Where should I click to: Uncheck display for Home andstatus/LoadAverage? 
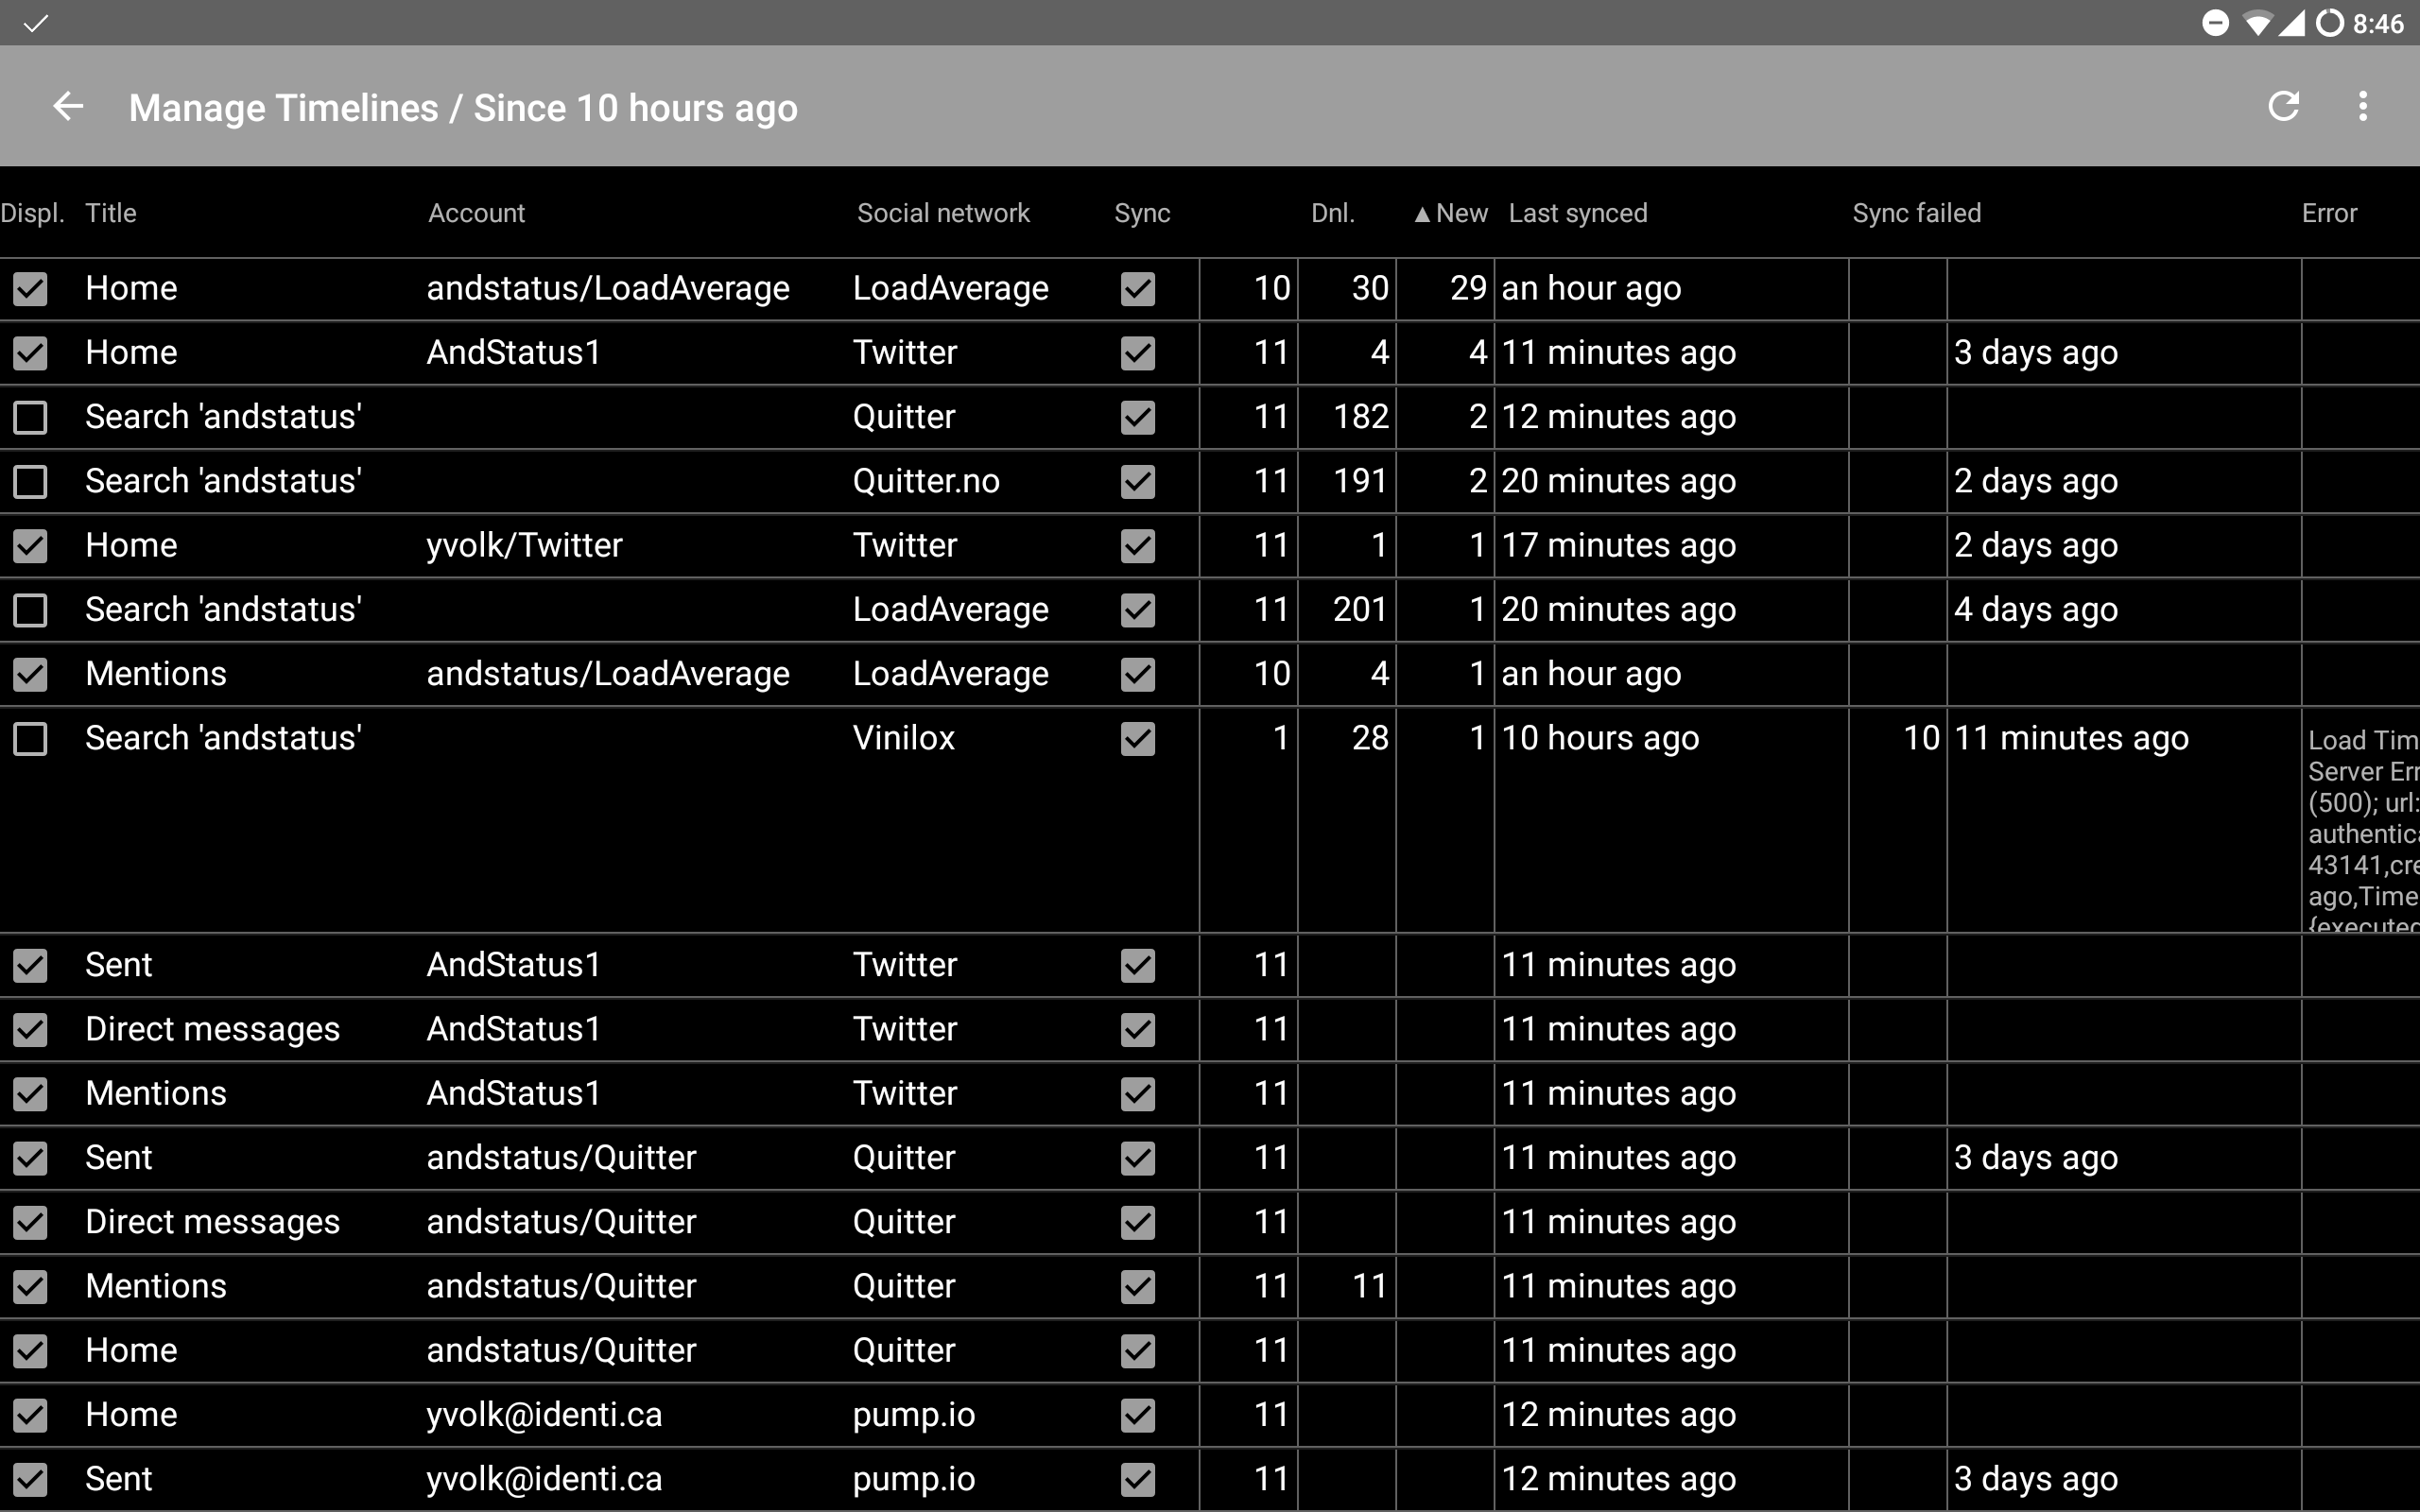pos(30,289)
